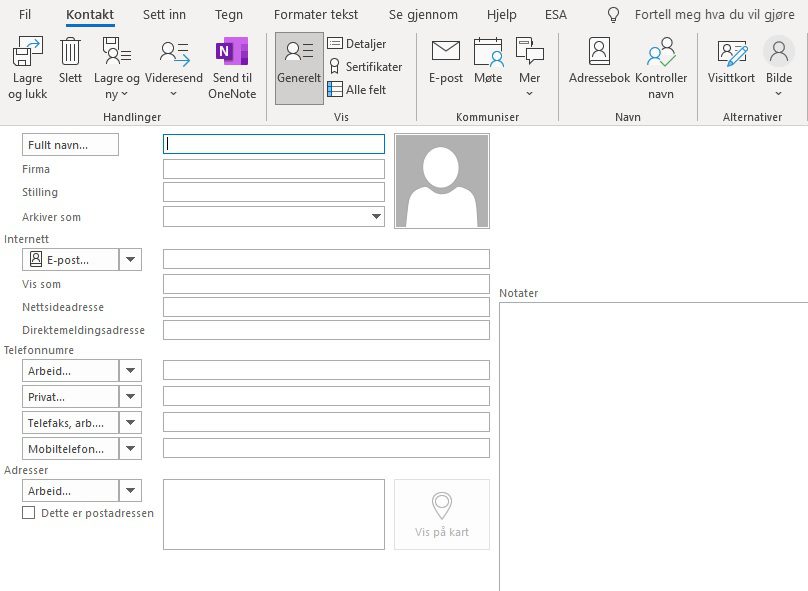
Task: Enable Dette er postadressen checkbox
Action: click(x=29, y=513)
